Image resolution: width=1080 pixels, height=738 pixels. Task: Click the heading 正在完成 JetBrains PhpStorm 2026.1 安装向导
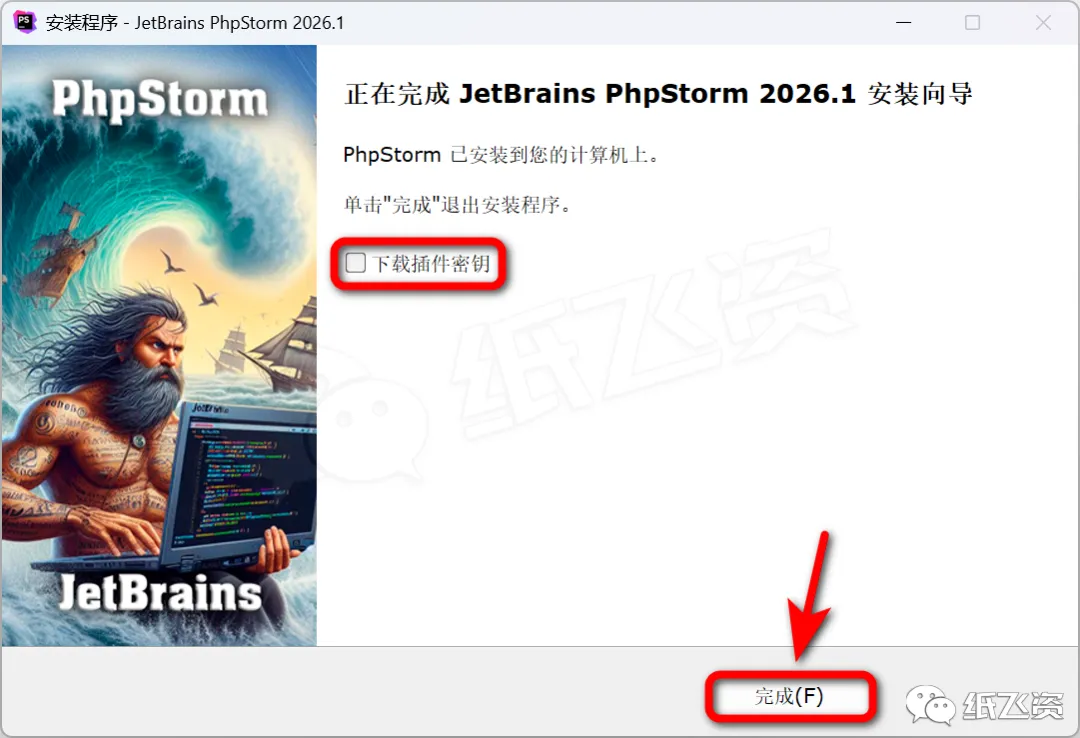pyautogui.click(x=658, y=94)
